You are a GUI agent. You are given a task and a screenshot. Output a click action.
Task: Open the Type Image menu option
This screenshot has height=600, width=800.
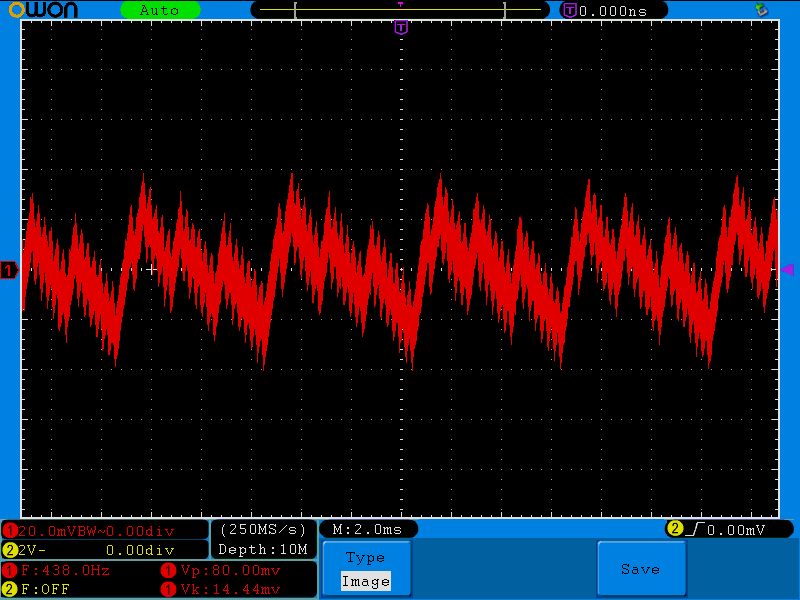tap(366, 569)
